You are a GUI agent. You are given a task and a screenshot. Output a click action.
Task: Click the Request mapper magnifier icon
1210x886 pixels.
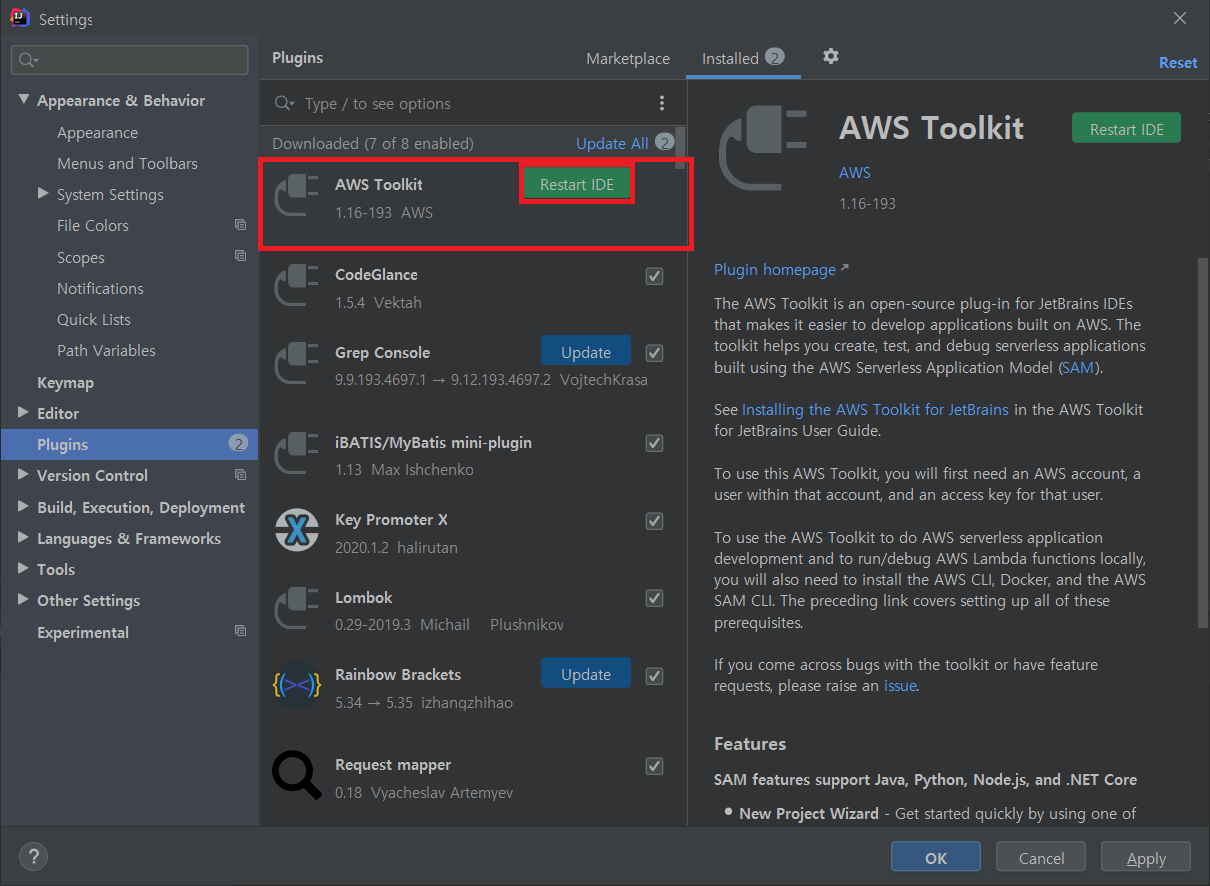296,773
